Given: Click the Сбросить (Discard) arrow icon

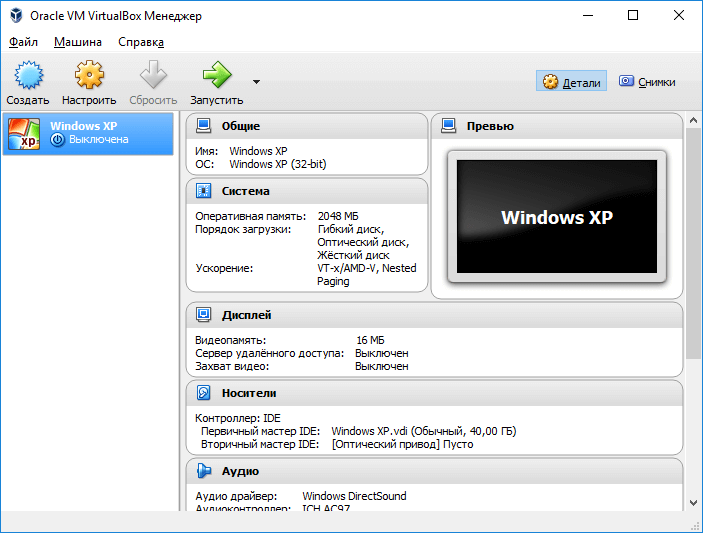Looking at the screenshot, I should 153,74.
